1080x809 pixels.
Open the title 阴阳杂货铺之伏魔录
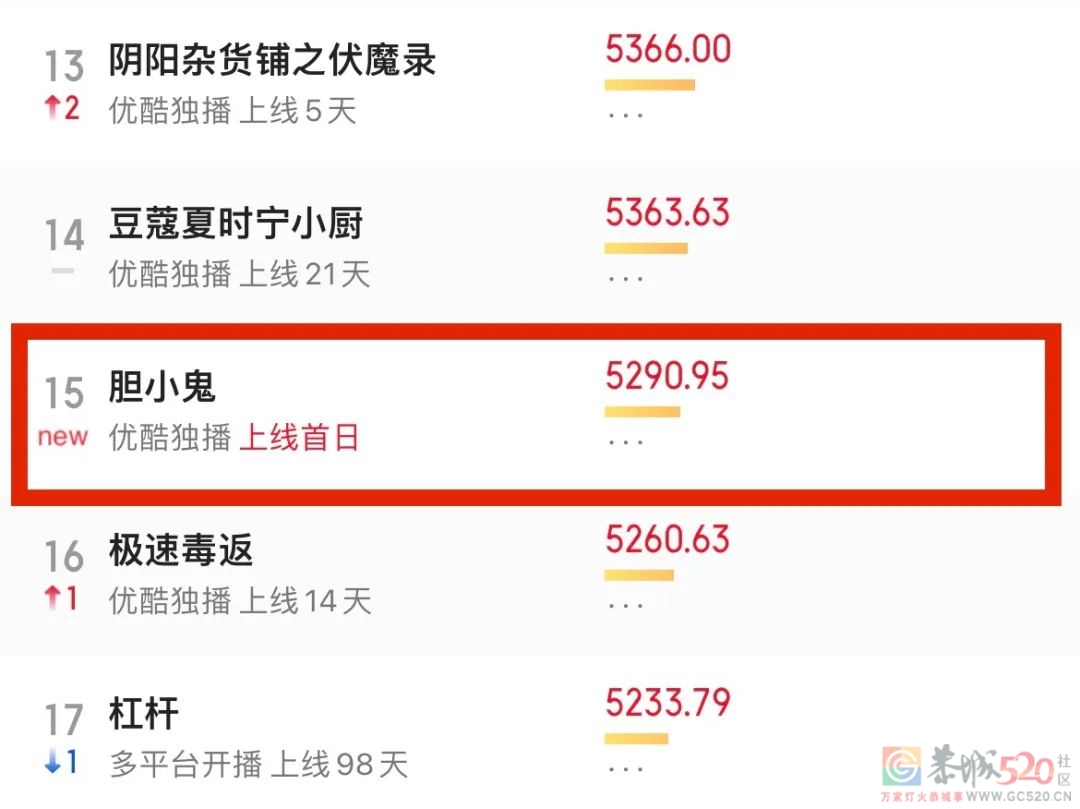point(272,61)
